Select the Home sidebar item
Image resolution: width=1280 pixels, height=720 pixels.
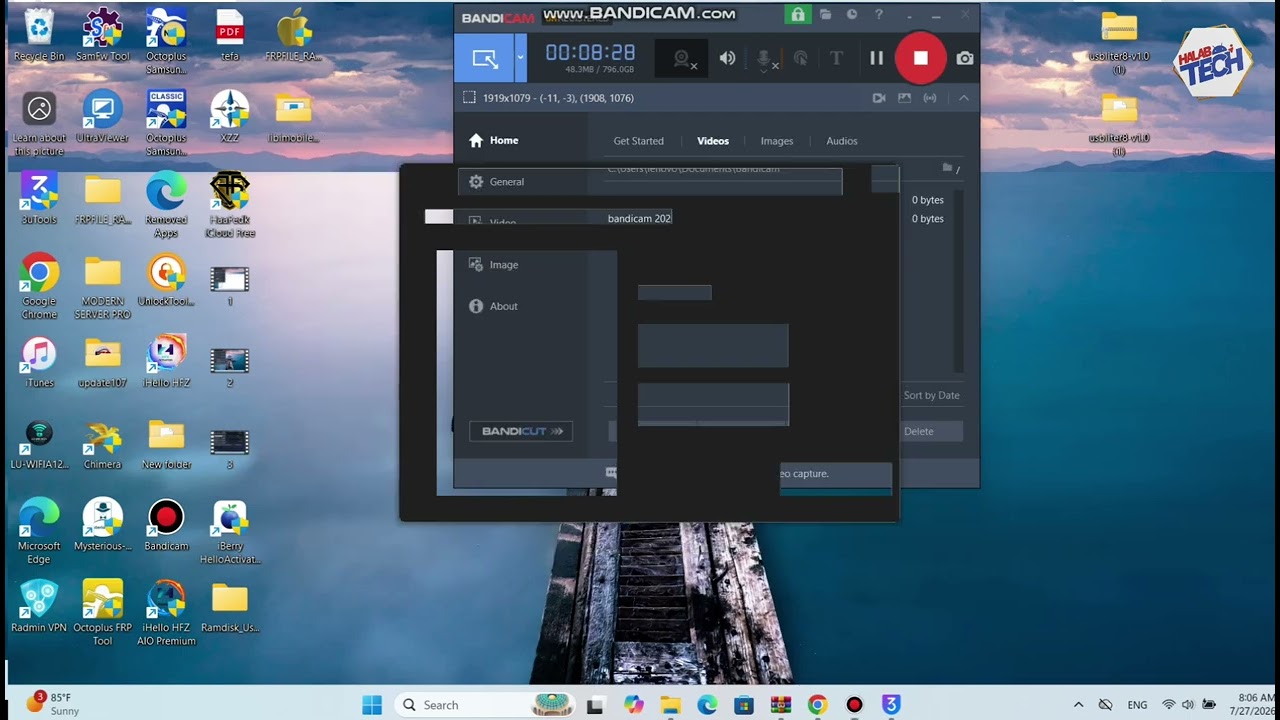494,140
